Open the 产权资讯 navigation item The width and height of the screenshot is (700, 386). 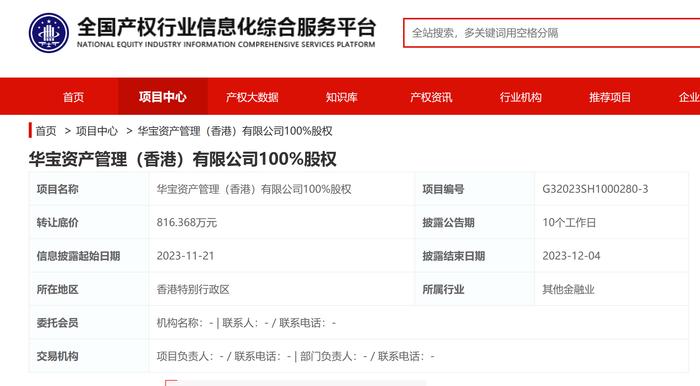[x=431, y=97]
